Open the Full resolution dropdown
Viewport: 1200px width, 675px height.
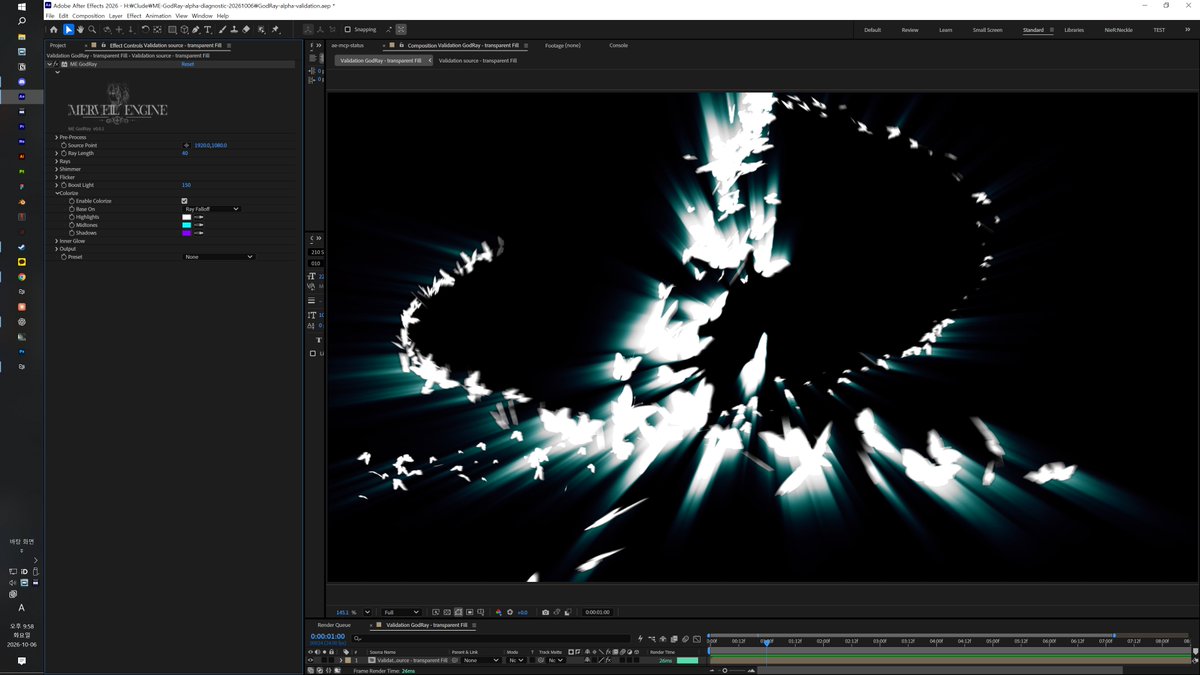click(401, 612)
